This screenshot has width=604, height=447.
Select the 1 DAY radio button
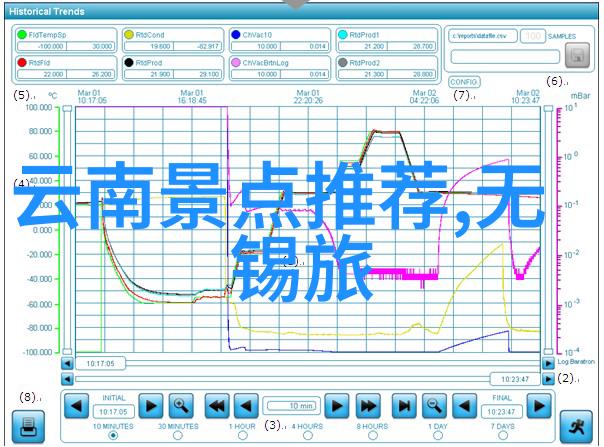438,435
